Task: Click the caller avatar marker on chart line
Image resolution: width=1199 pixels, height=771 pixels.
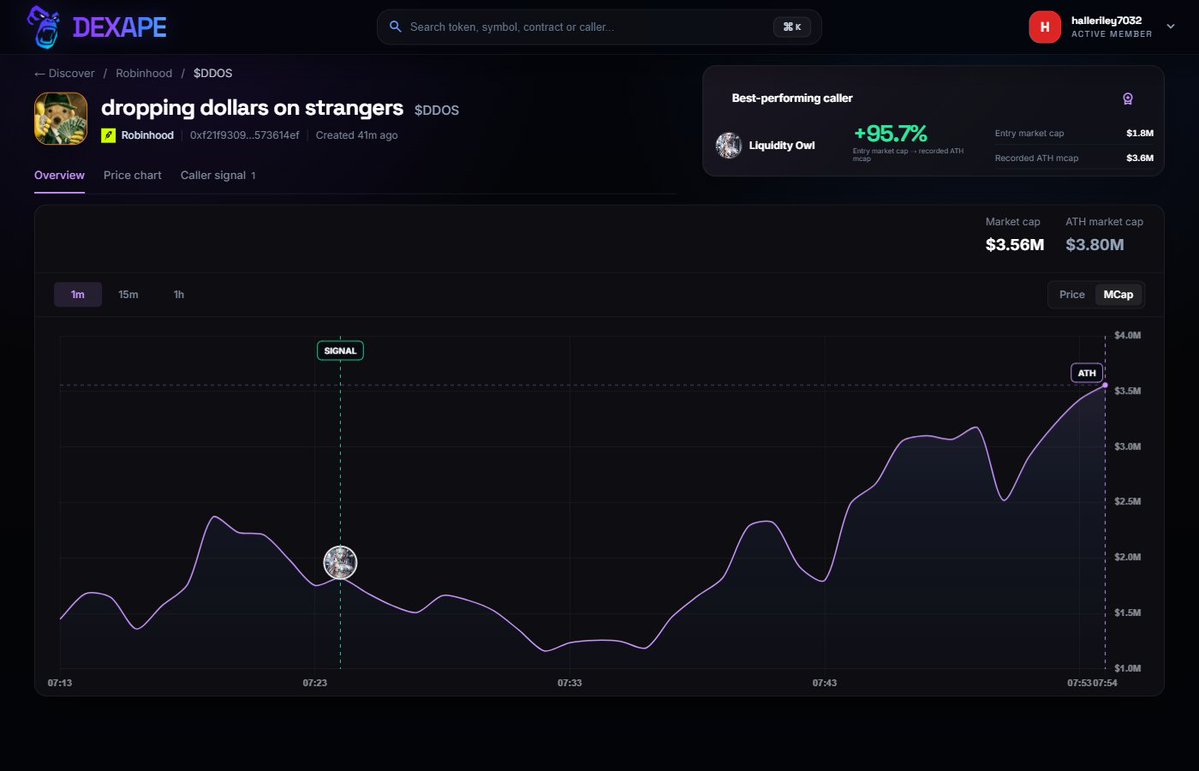Action: [340, 562]
